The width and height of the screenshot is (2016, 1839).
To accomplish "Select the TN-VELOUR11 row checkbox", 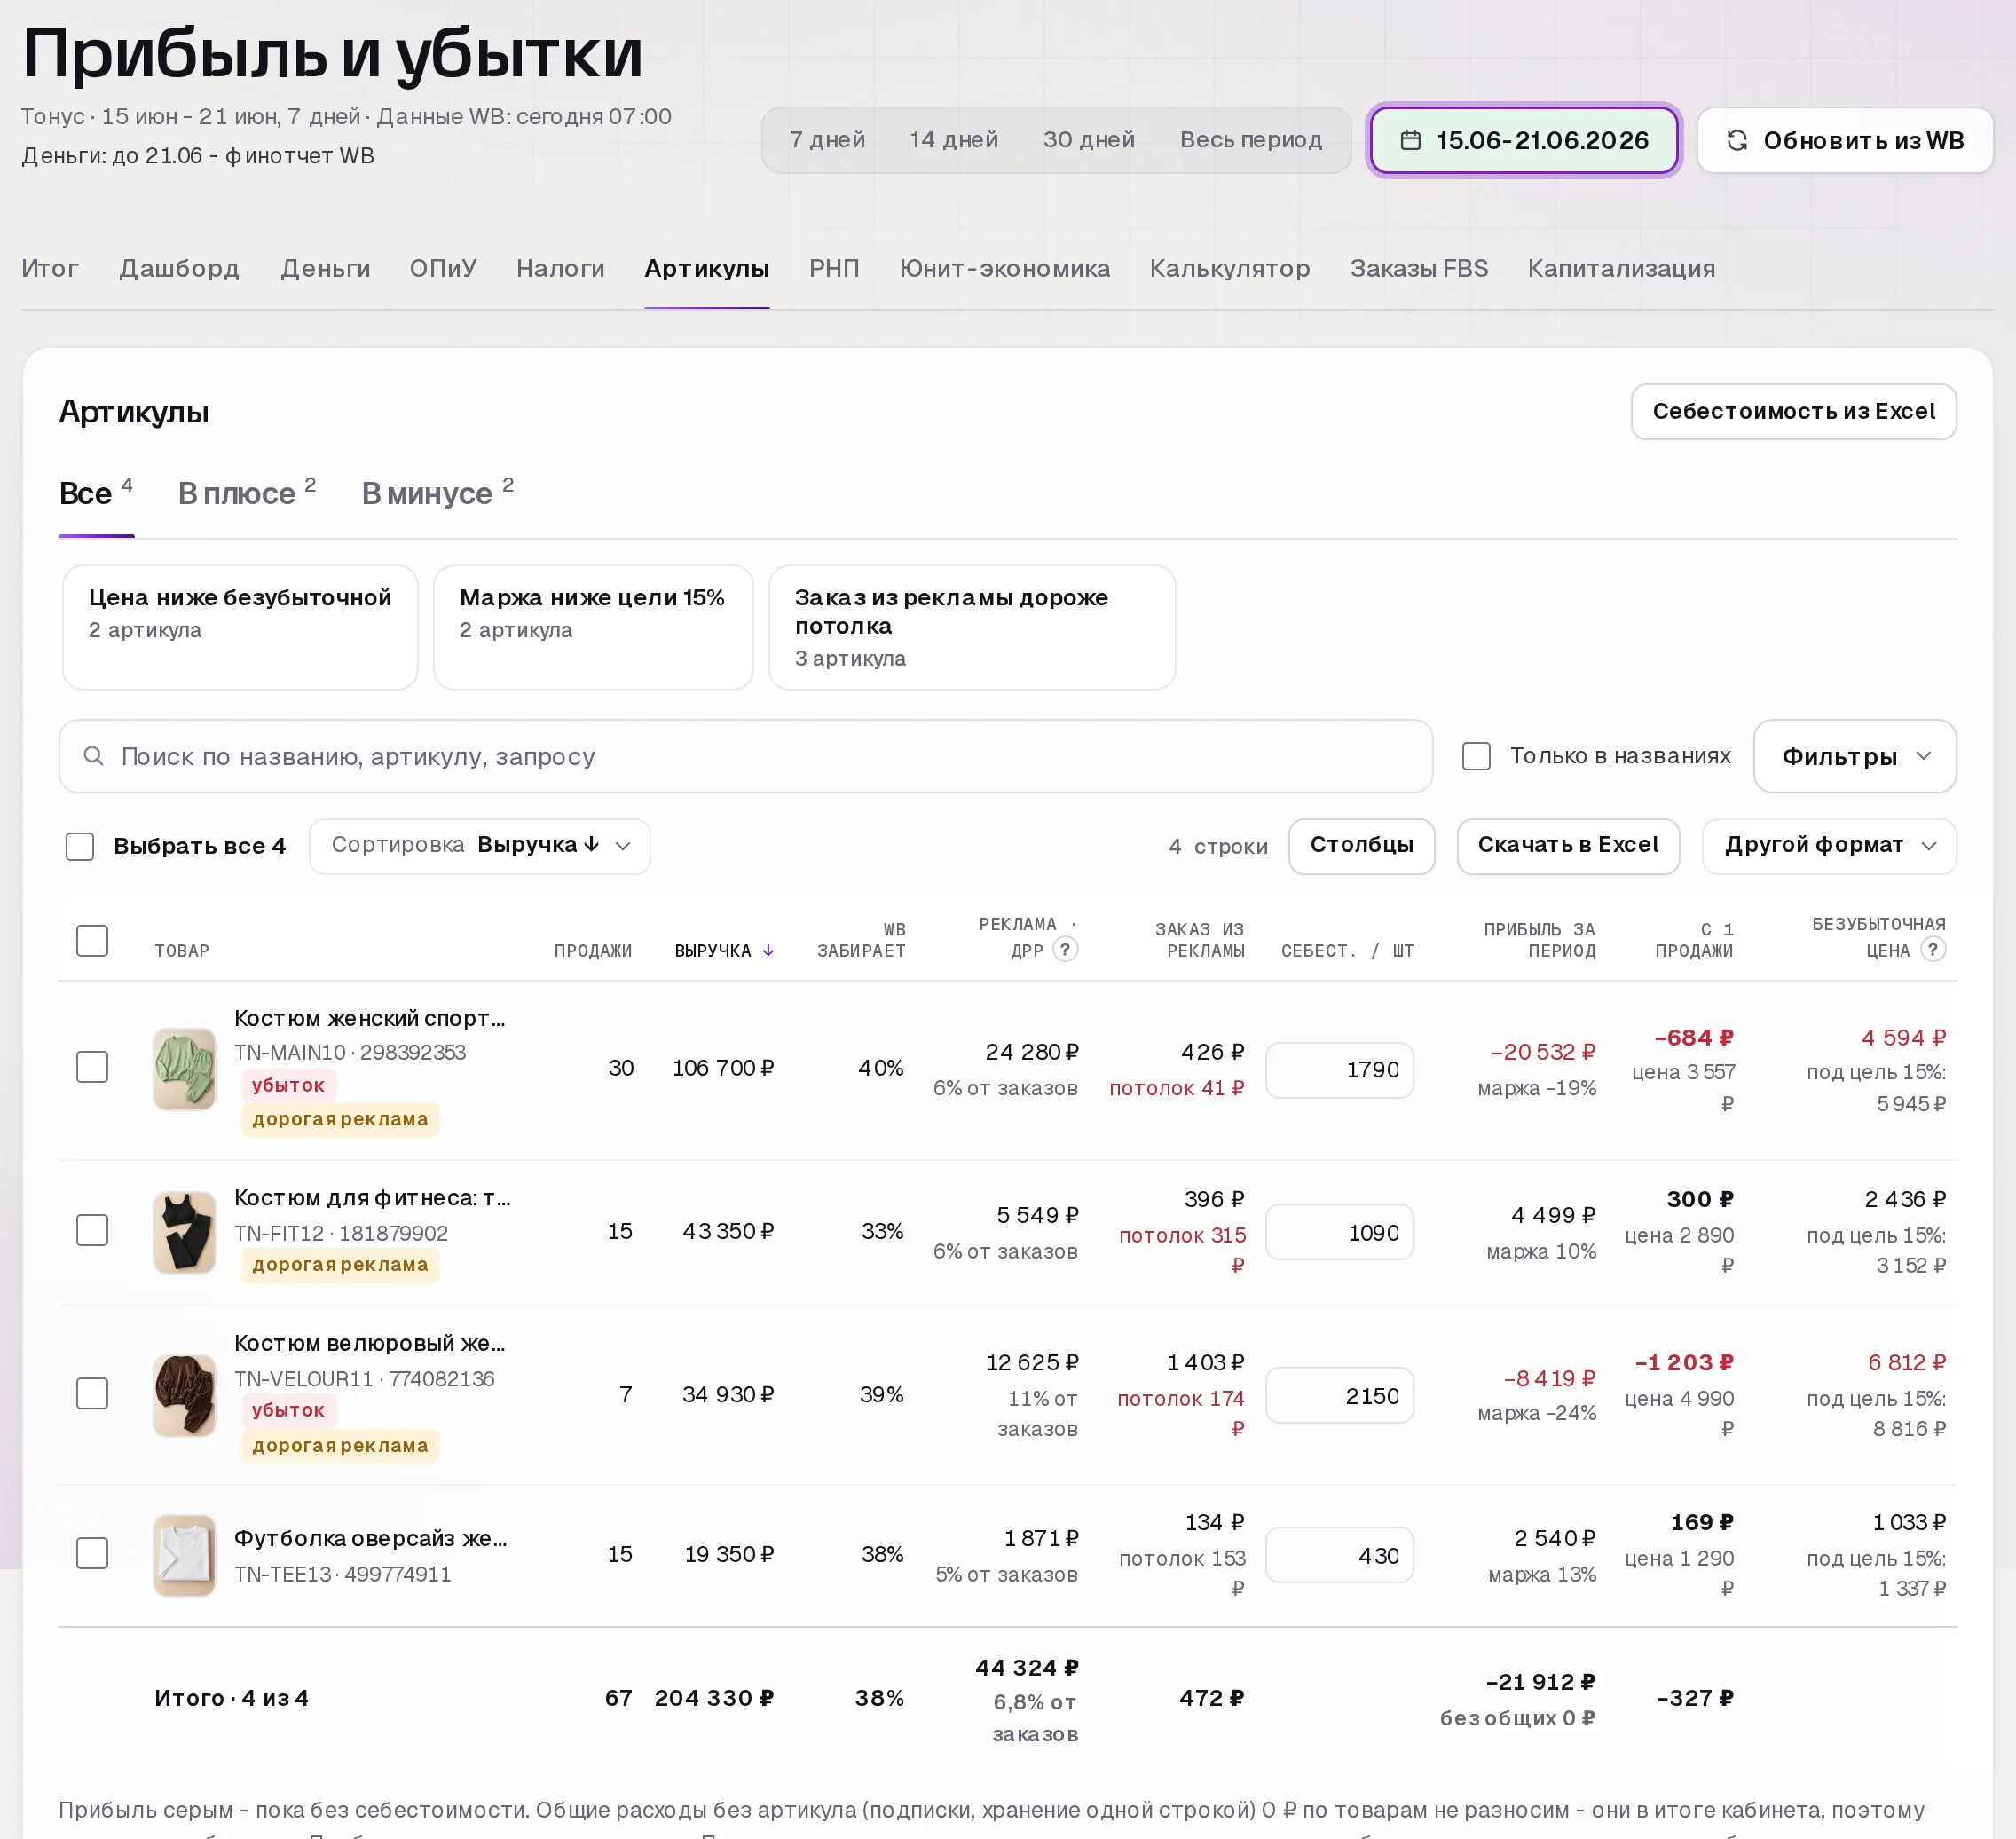I will pos(92,1393).
